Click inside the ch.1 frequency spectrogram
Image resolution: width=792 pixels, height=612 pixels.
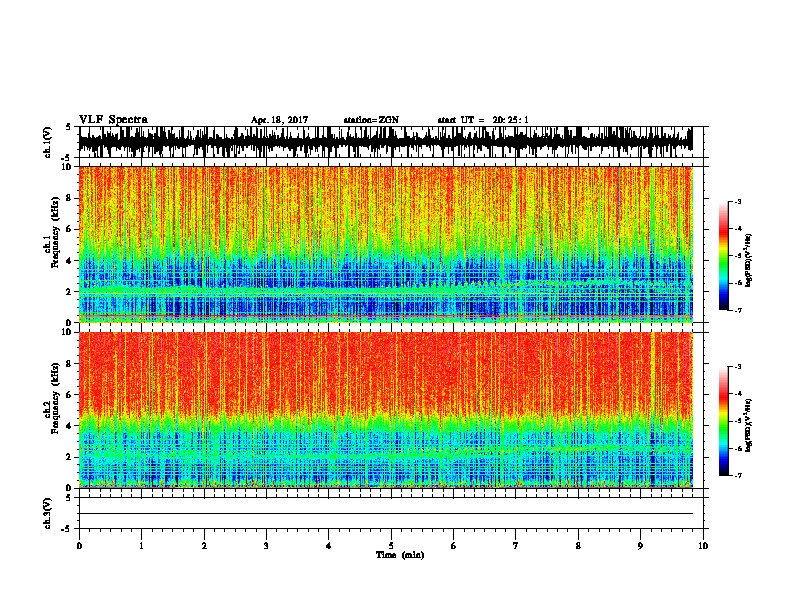tap(386, 244)
